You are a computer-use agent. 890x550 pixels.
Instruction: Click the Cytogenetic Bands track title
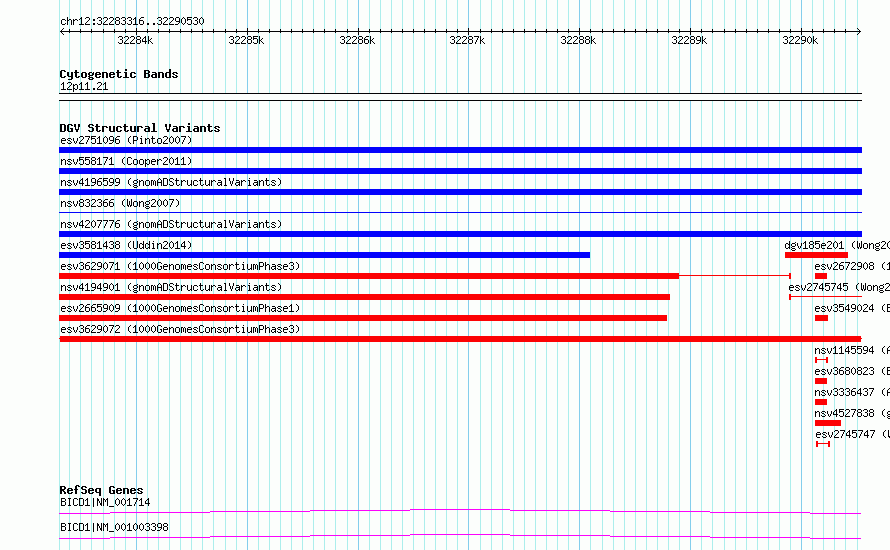119,74
